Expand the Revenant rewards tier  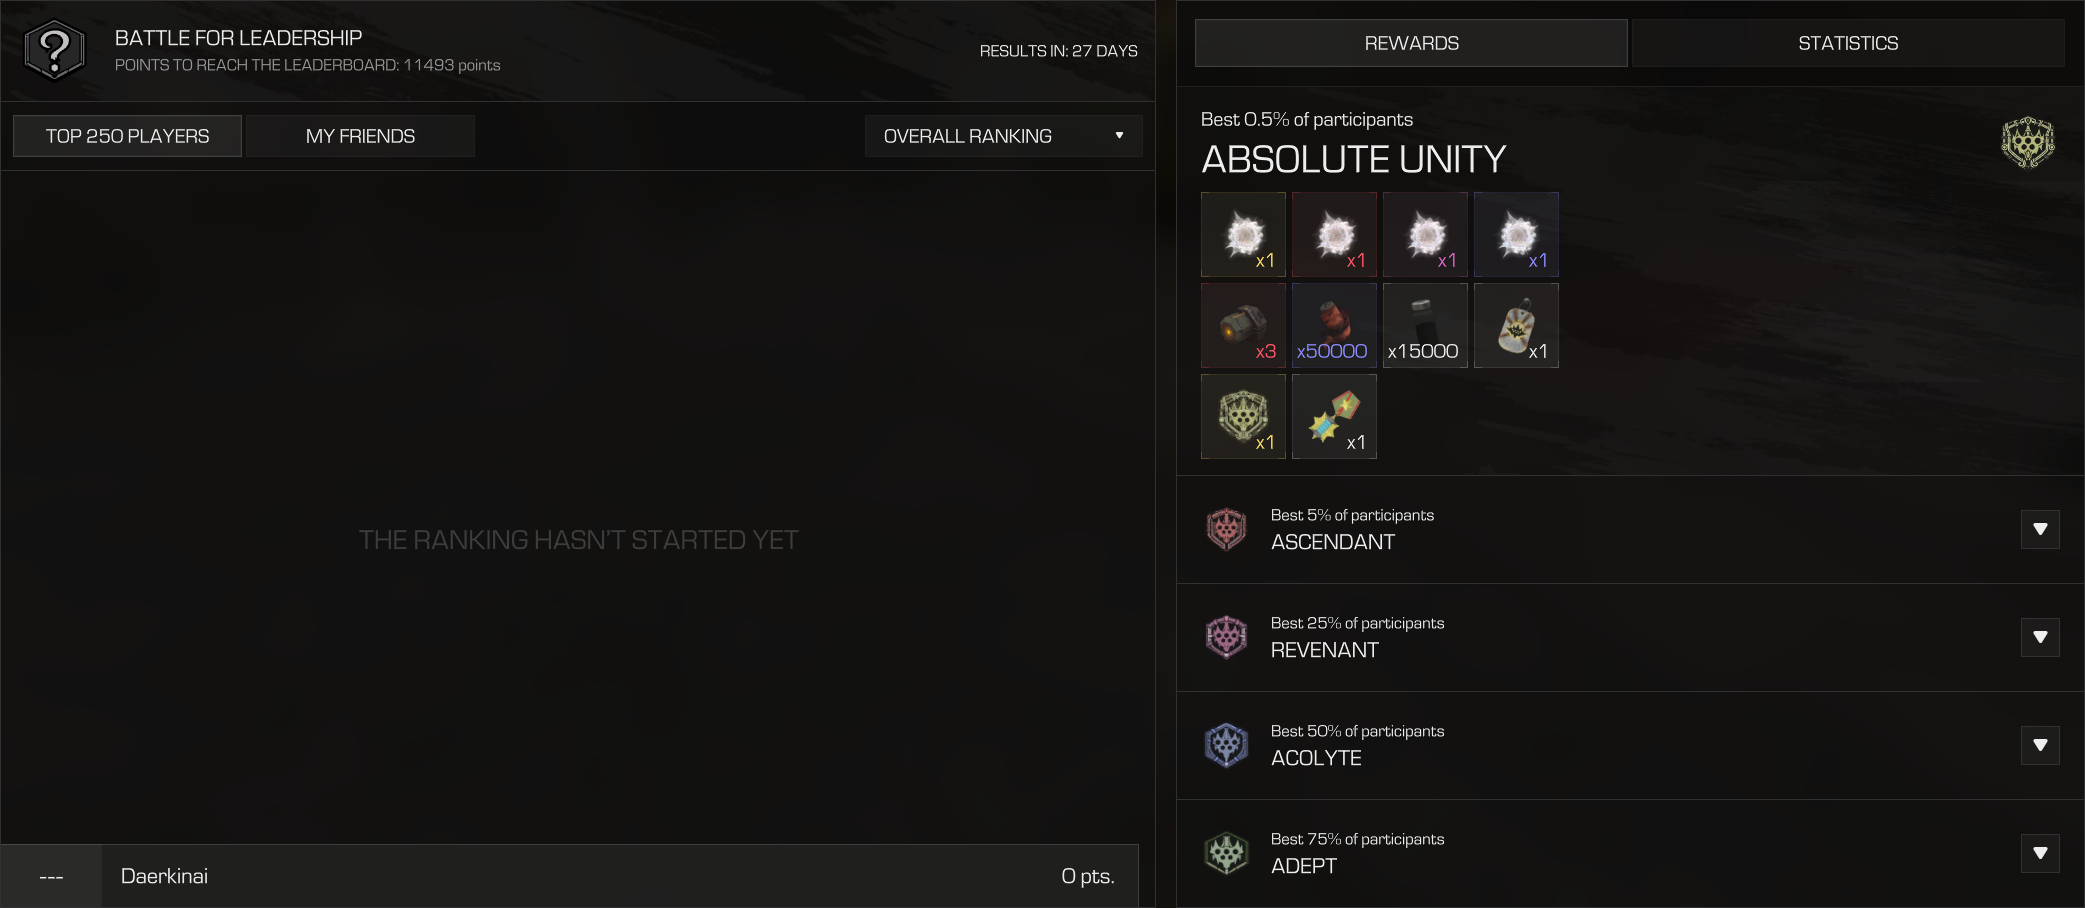pos(2040,637)
